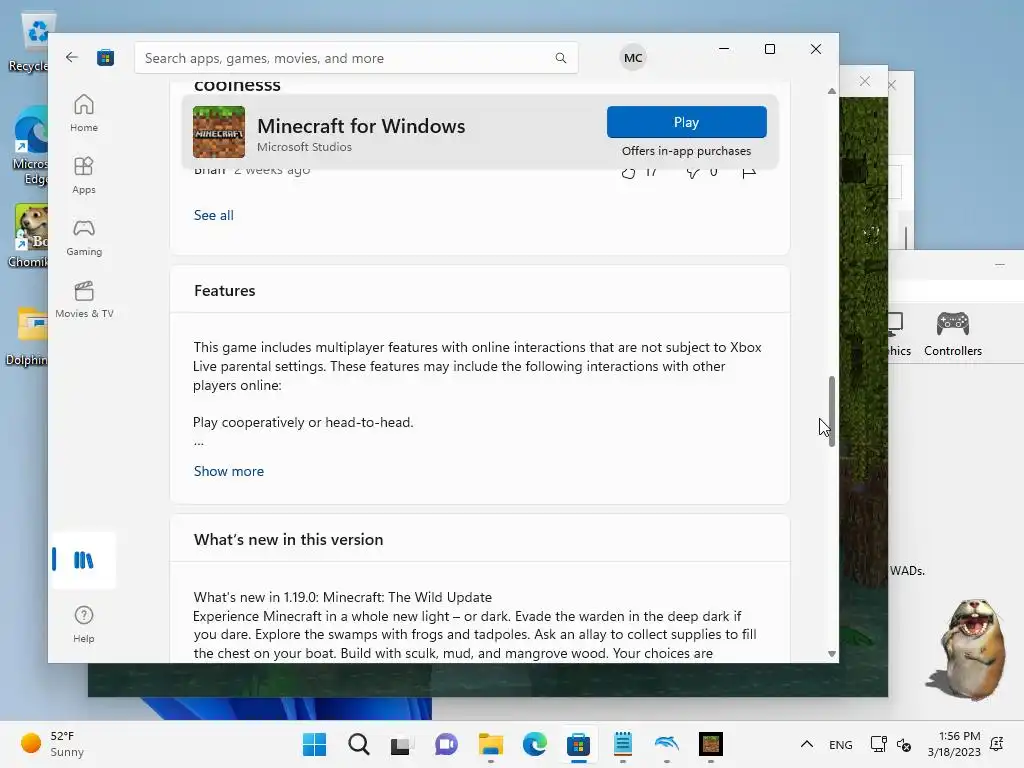Viewport: 1024px width, 768px height.
Task: Click the scrollbar down arrow
Action: coord(831,654)
